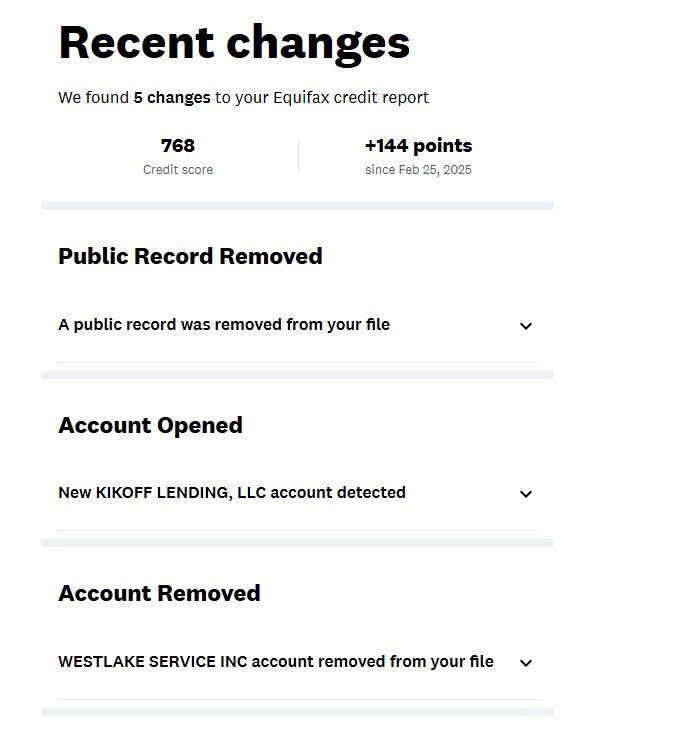Image resolution: width=678 pixels, height=745 pixels.
Task: Click the 768 credit score number
Action: pyautogui.click(x=178, y=146)
